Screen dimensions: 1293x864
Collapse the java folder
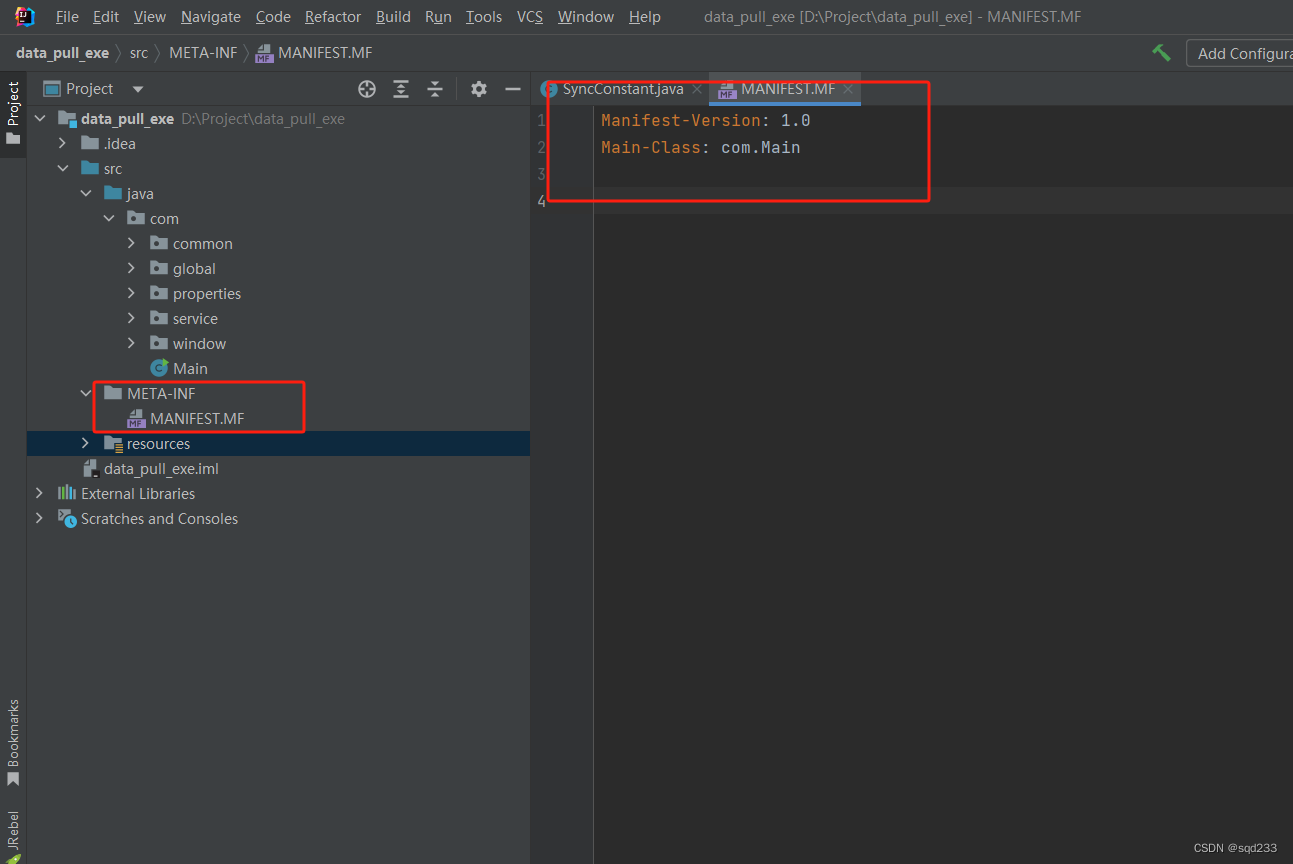click(86, 193)
